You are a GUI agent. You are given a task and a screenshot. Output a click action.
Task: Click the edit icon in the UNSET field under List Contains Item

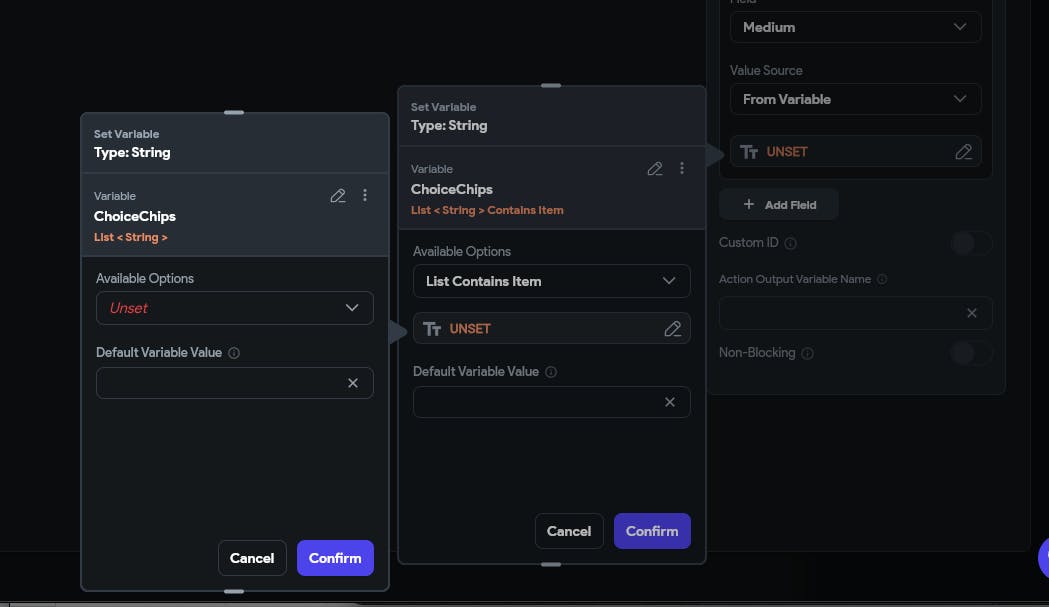[x=673, y=329]
